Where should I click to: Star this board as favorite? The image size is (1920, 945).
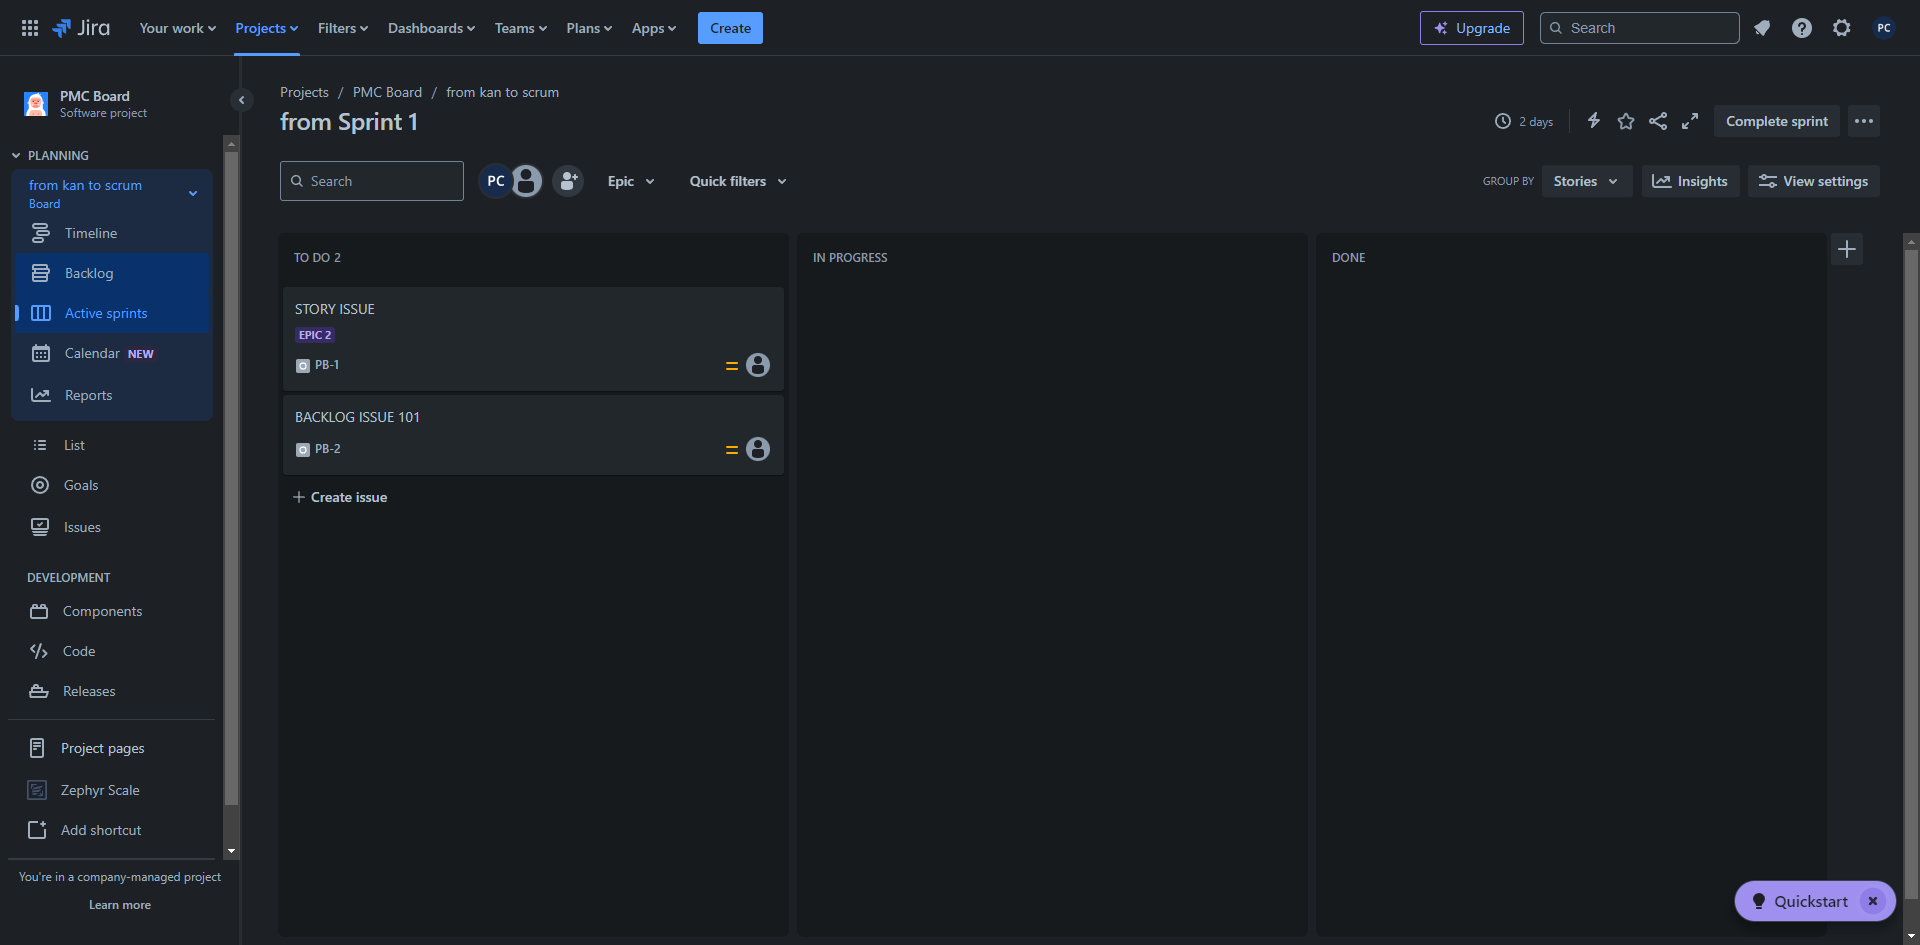[1626, 121]
